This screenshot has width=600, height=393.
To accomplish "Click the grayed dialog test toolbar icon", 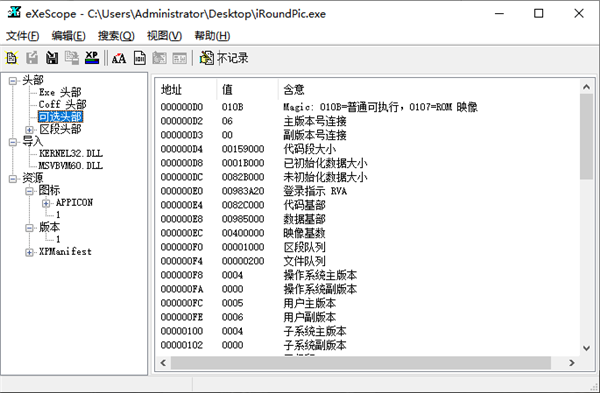I will (x=179, y=58).
